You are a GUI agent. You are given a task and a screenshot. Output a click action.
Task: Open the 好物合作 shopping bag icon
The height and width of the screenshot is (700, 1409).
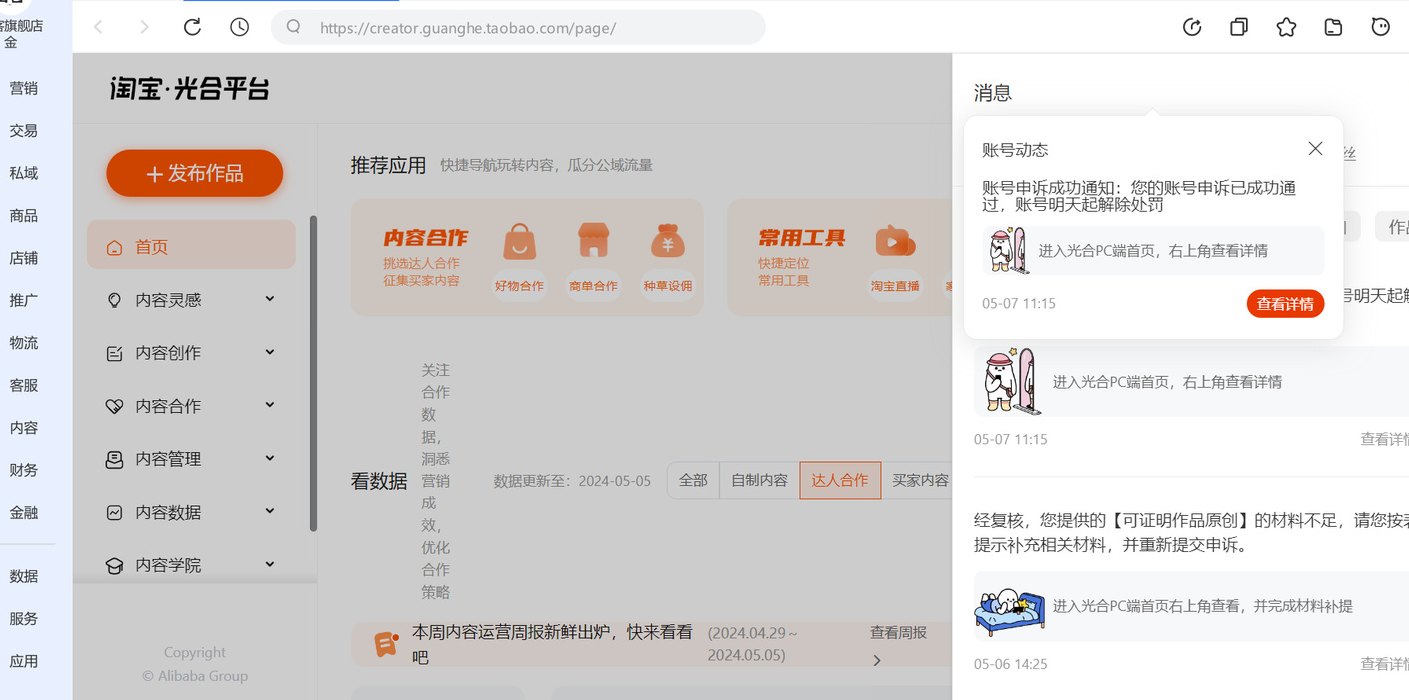[519, 241]
